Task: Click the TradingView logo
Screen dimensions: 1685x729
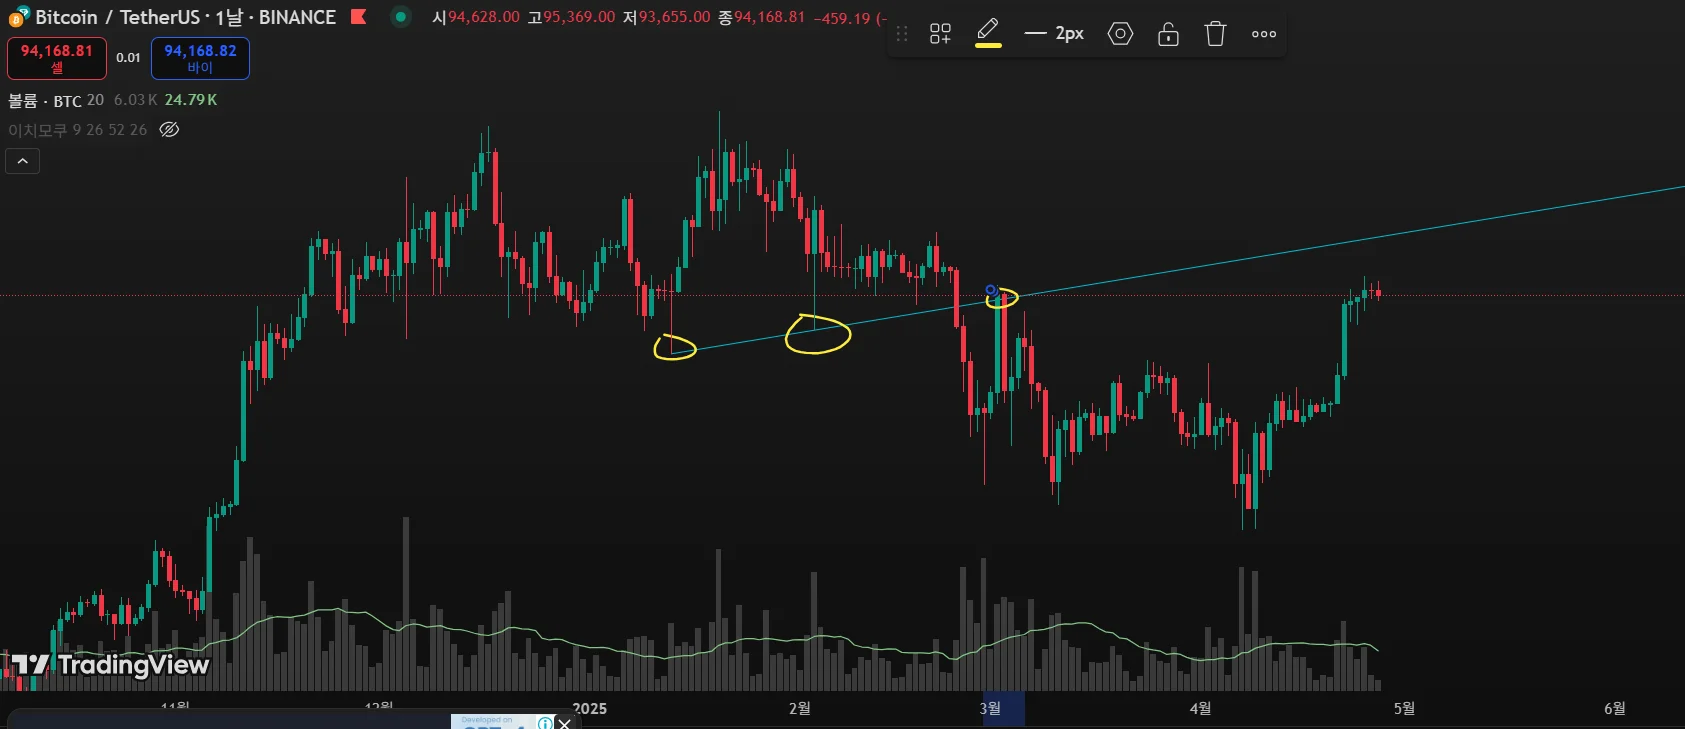Action: (110, 665)
